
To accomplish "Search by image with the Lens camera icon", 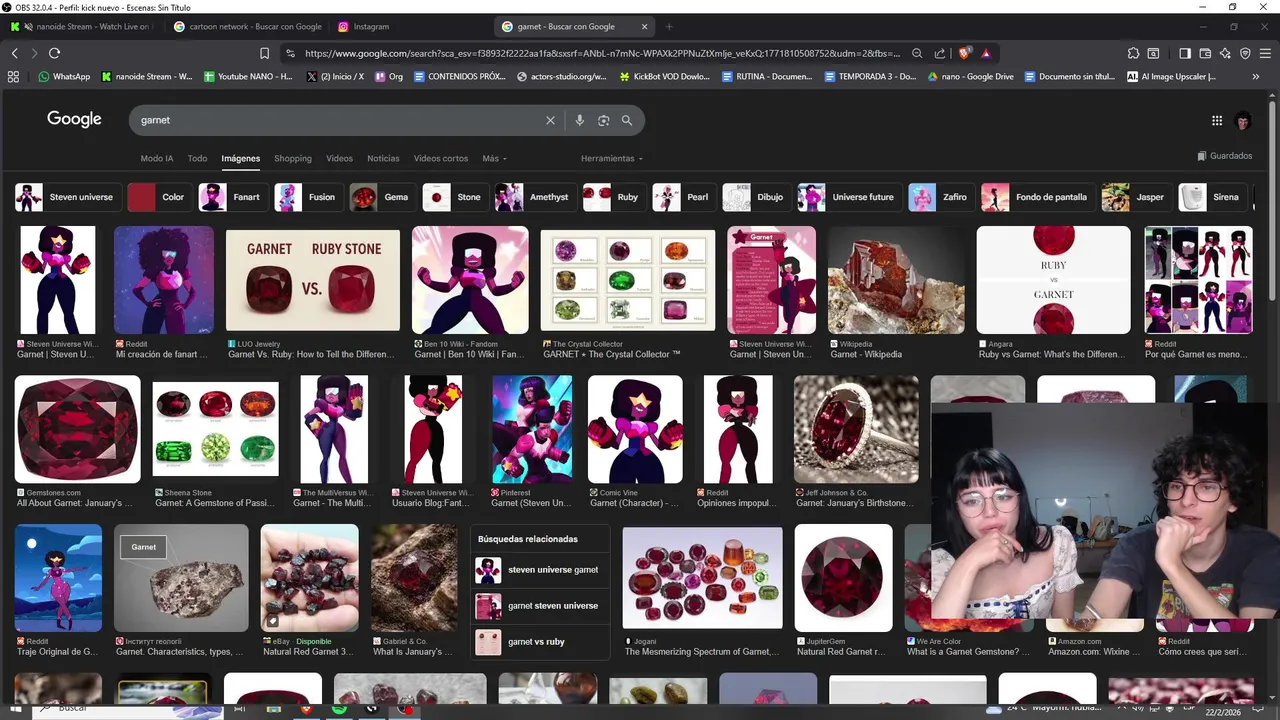I will (x=603, y=120).
